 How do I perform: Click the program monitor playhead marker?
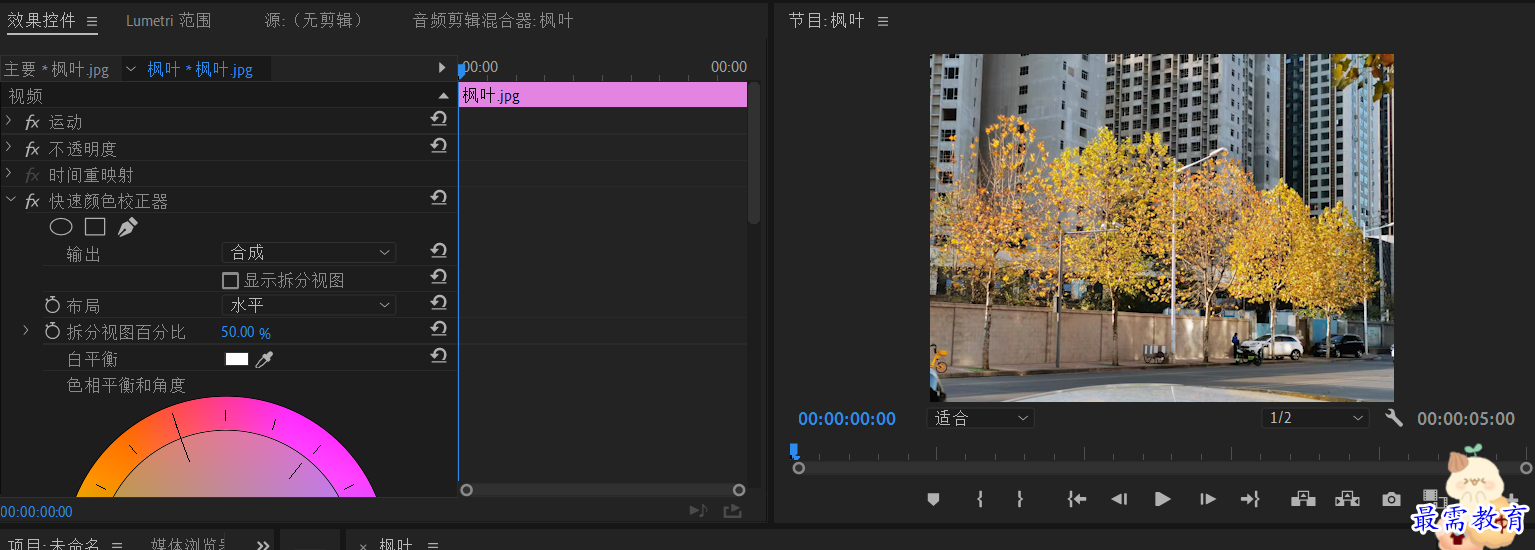[793, 450]
